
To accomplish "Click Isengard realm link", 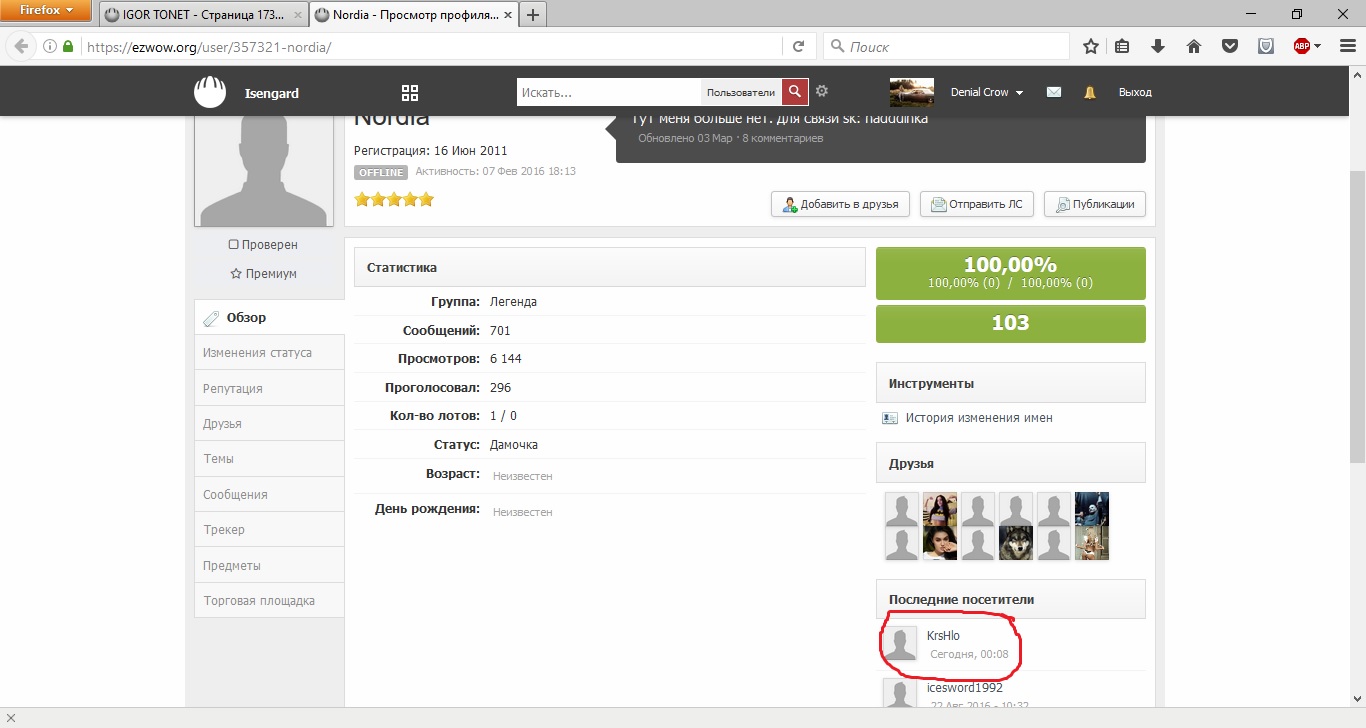I will (272, 93).
